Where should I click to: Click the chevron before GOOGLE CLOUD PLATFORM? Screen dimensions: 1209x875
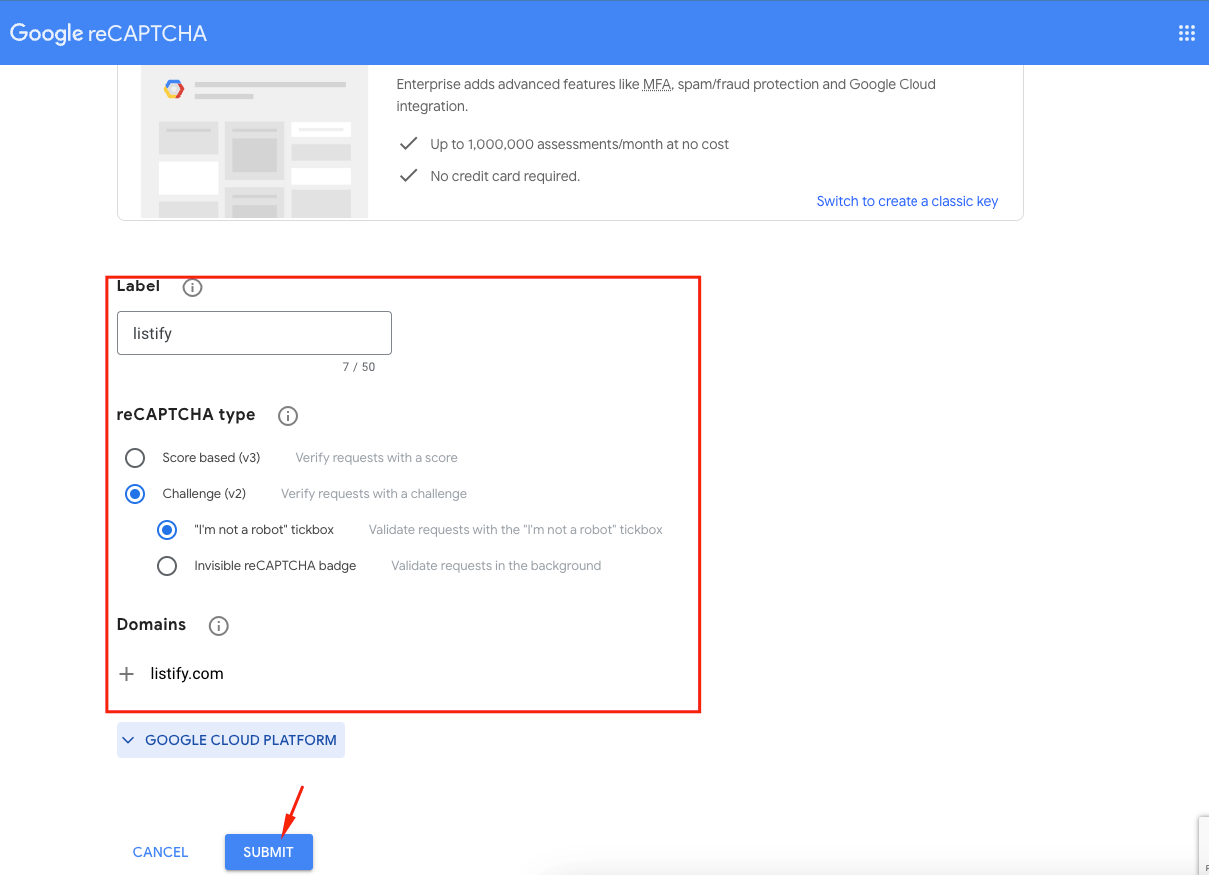[x=129, y=740]
